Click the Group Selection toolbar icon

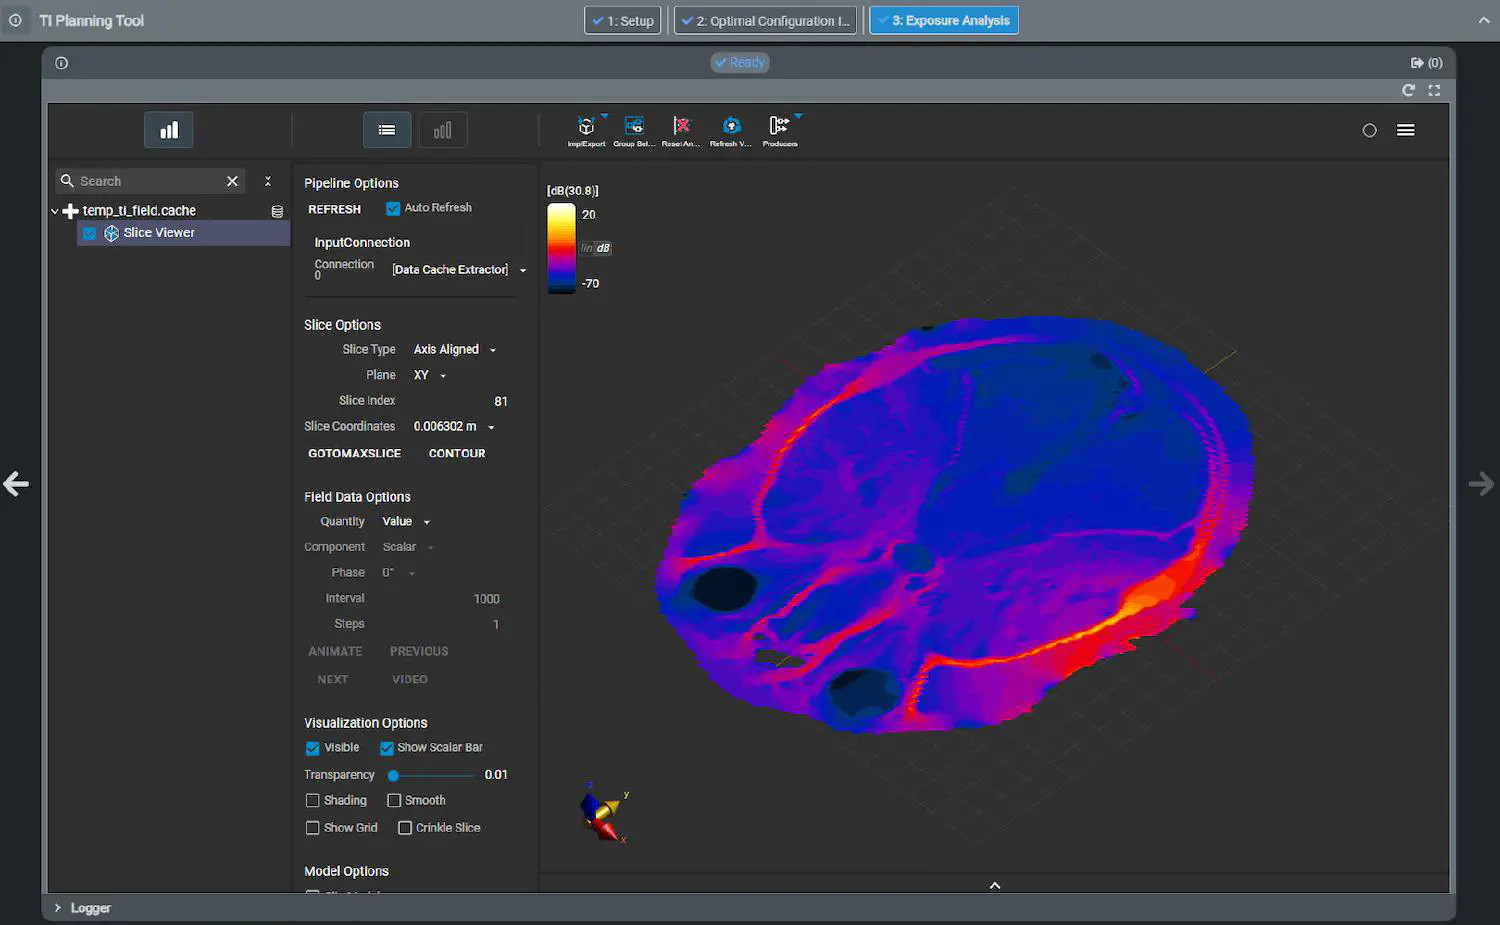coord(634,127)
